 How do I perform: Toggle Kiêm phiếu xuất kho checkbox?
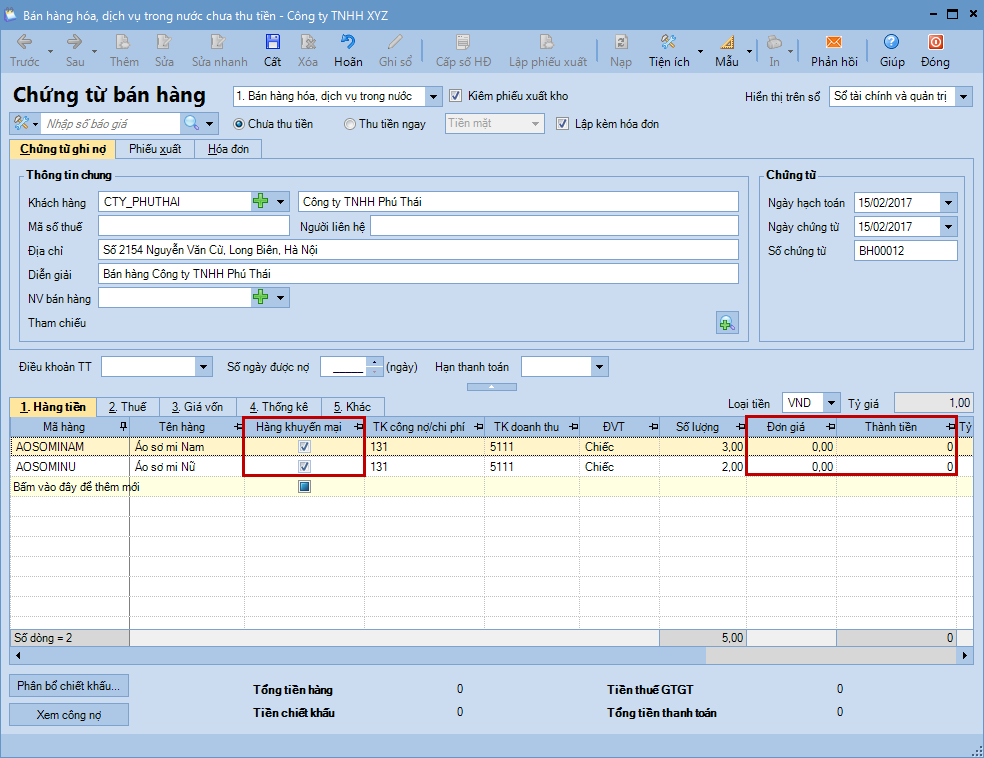(456, 97)
